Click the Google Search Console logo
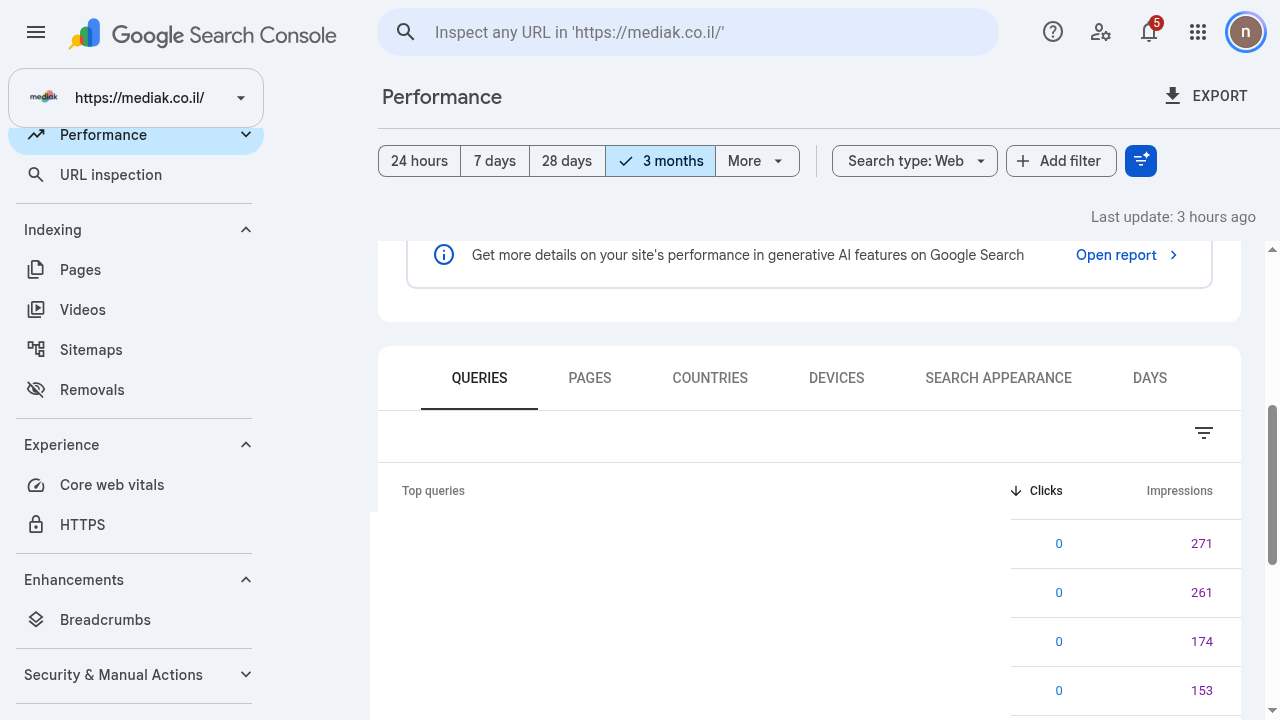 [x=202, y=35]
